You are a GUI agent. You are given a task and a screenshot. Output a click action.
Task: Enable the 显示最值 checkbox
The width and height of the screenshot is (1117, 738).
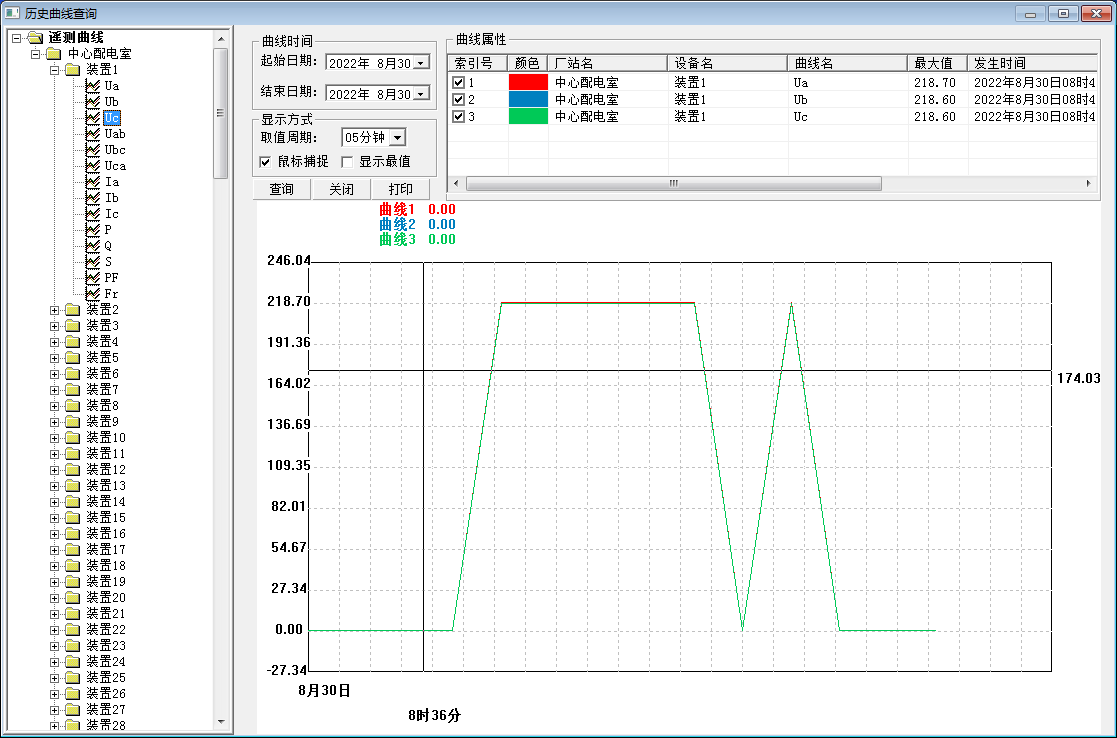click(x=348, y=162)
